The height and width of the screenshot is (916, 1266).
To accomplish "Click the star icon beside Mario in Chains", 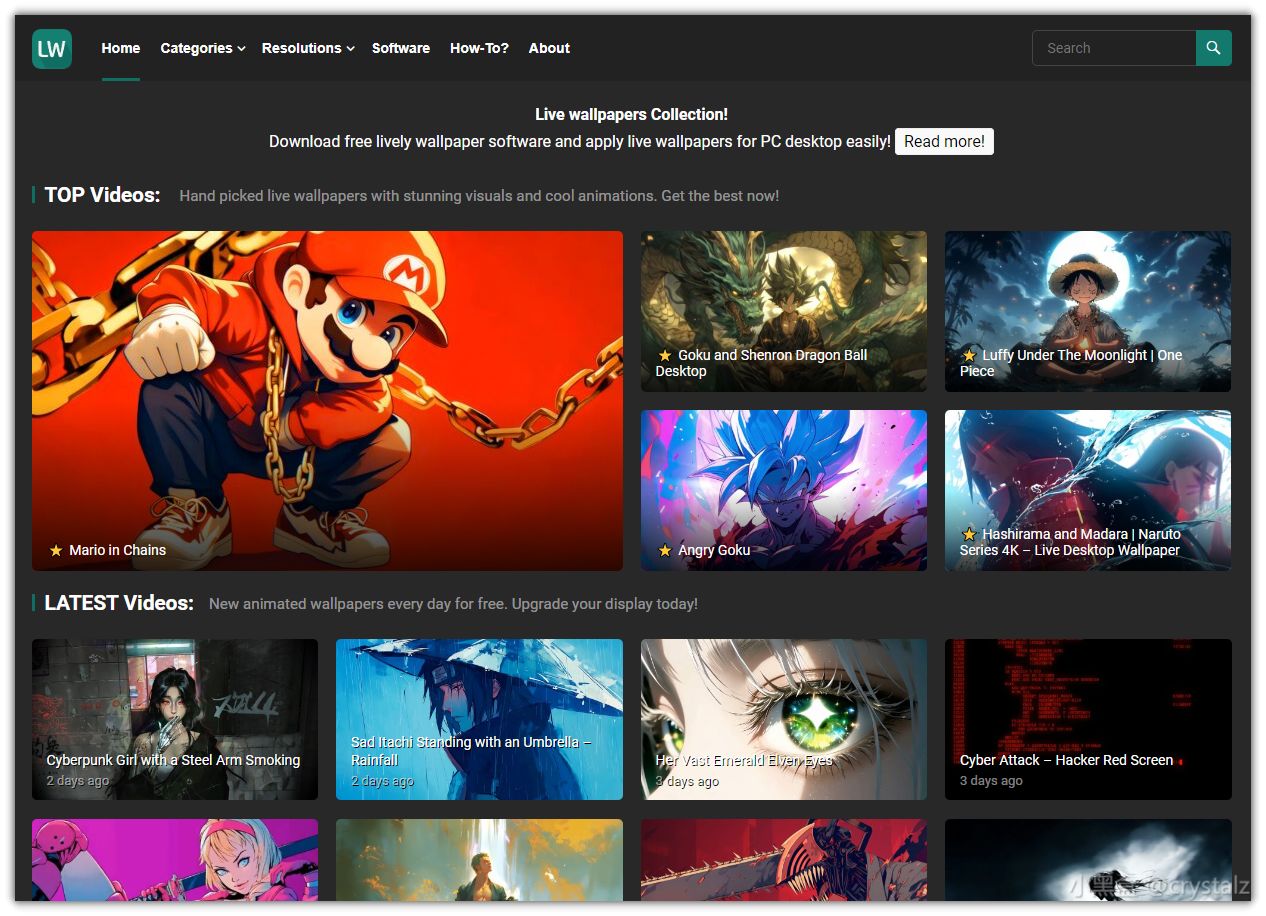I will point(56,550).
